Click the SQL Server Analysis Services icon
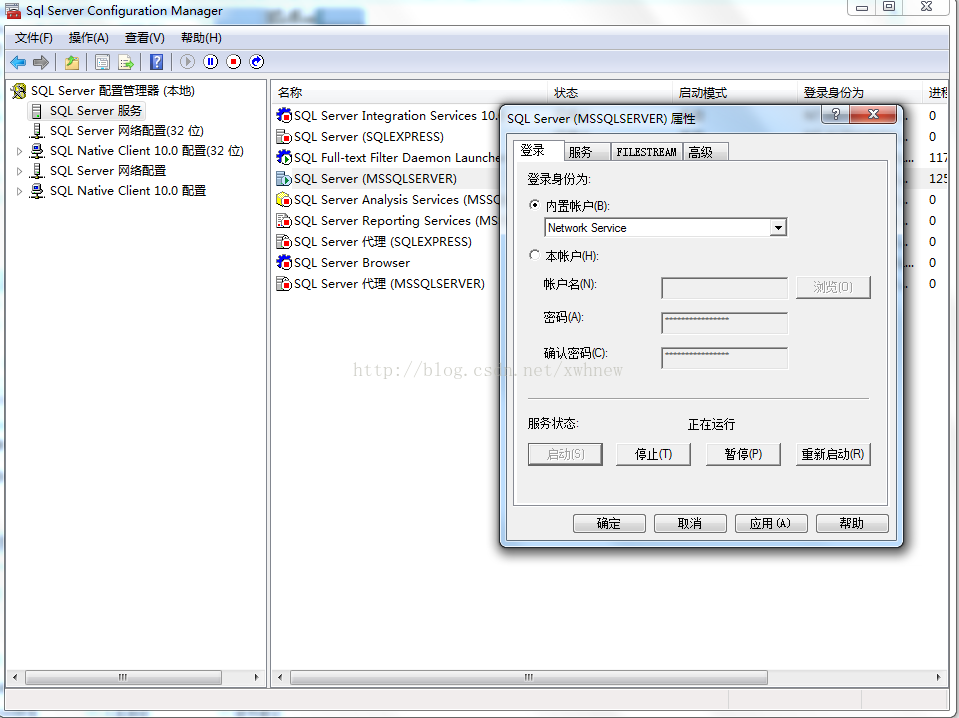The height and width of the screenshot is (718, 959). [284, 199]
